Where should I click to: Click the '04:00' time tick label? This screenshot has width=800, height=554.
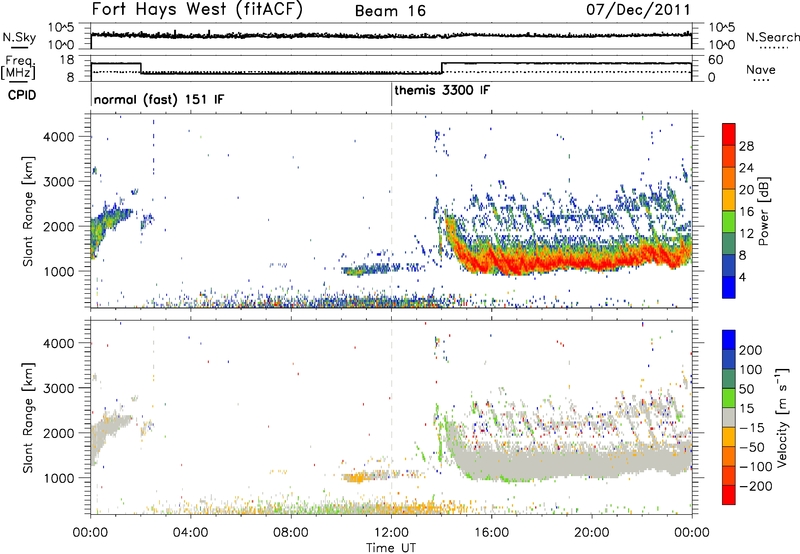[191, 532]
